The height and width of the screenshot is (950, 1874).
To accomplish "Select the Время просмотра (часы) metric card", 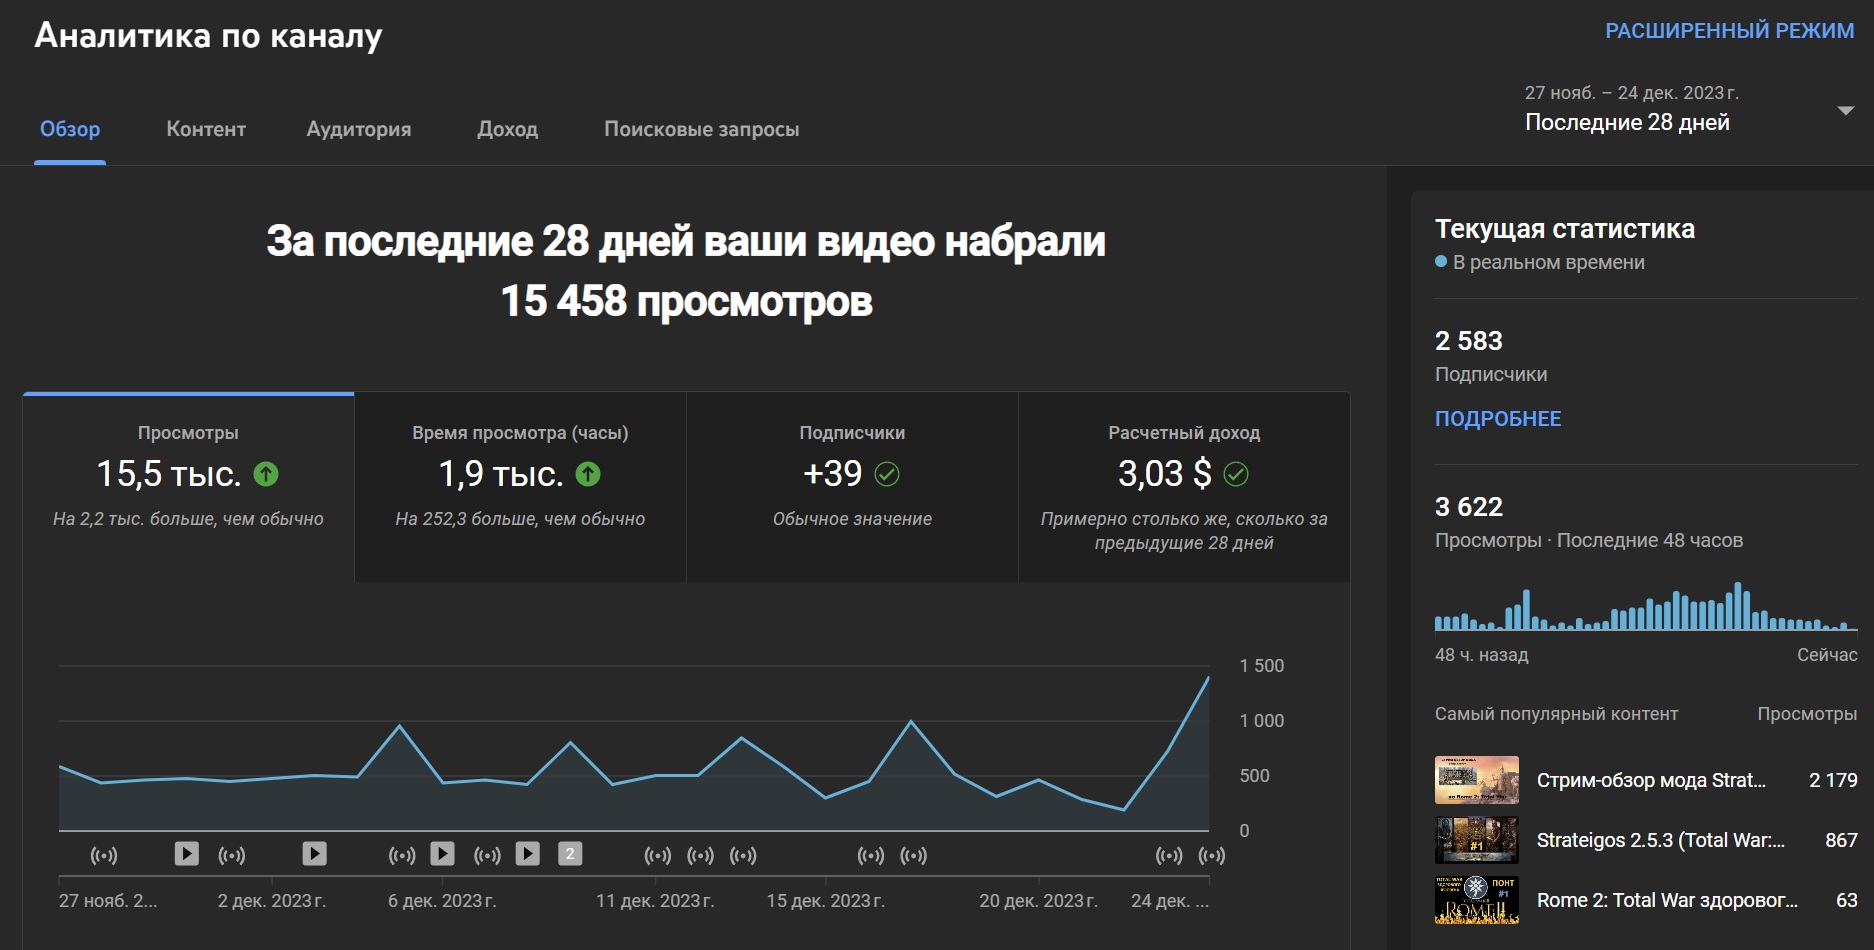I will [x=520, y=487].
